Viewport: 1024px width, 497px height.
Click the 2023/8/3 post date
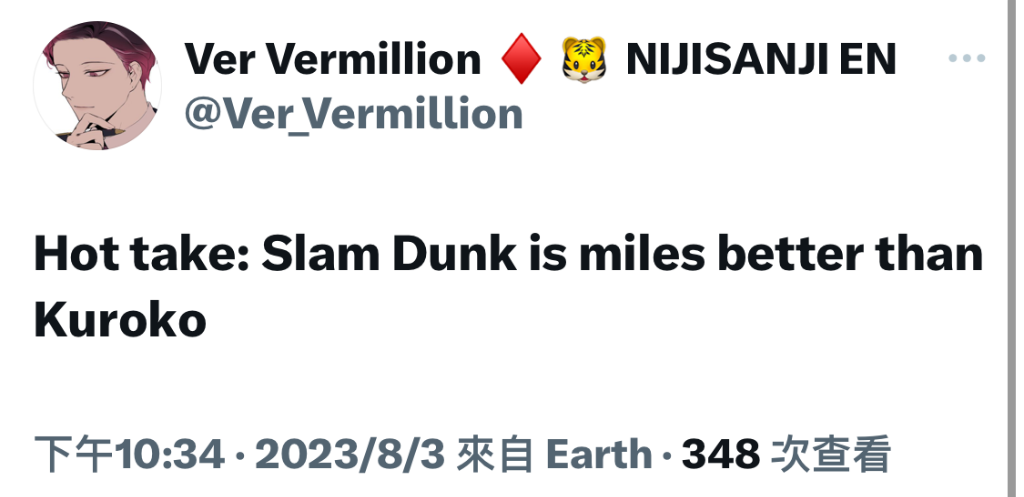(349, 454)
